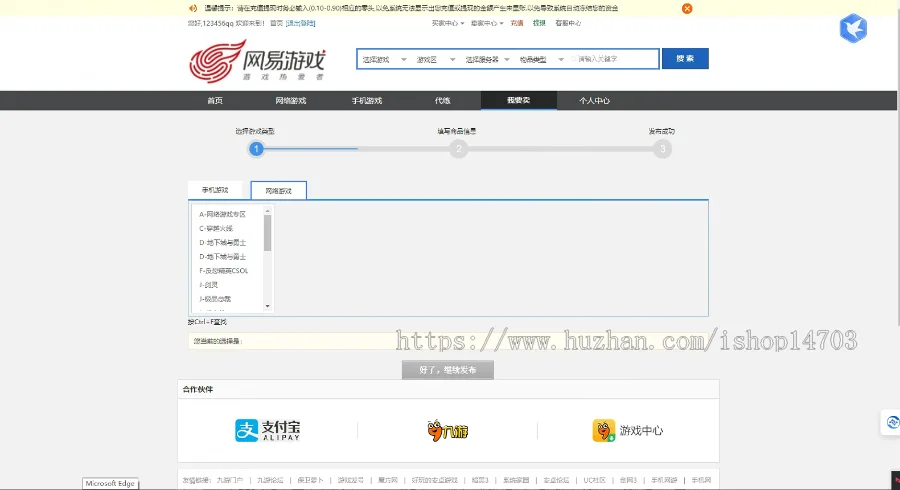This screenshot has height=490, width=900.
Task: Click the 九游 partner logo
Action: [448, 430]
